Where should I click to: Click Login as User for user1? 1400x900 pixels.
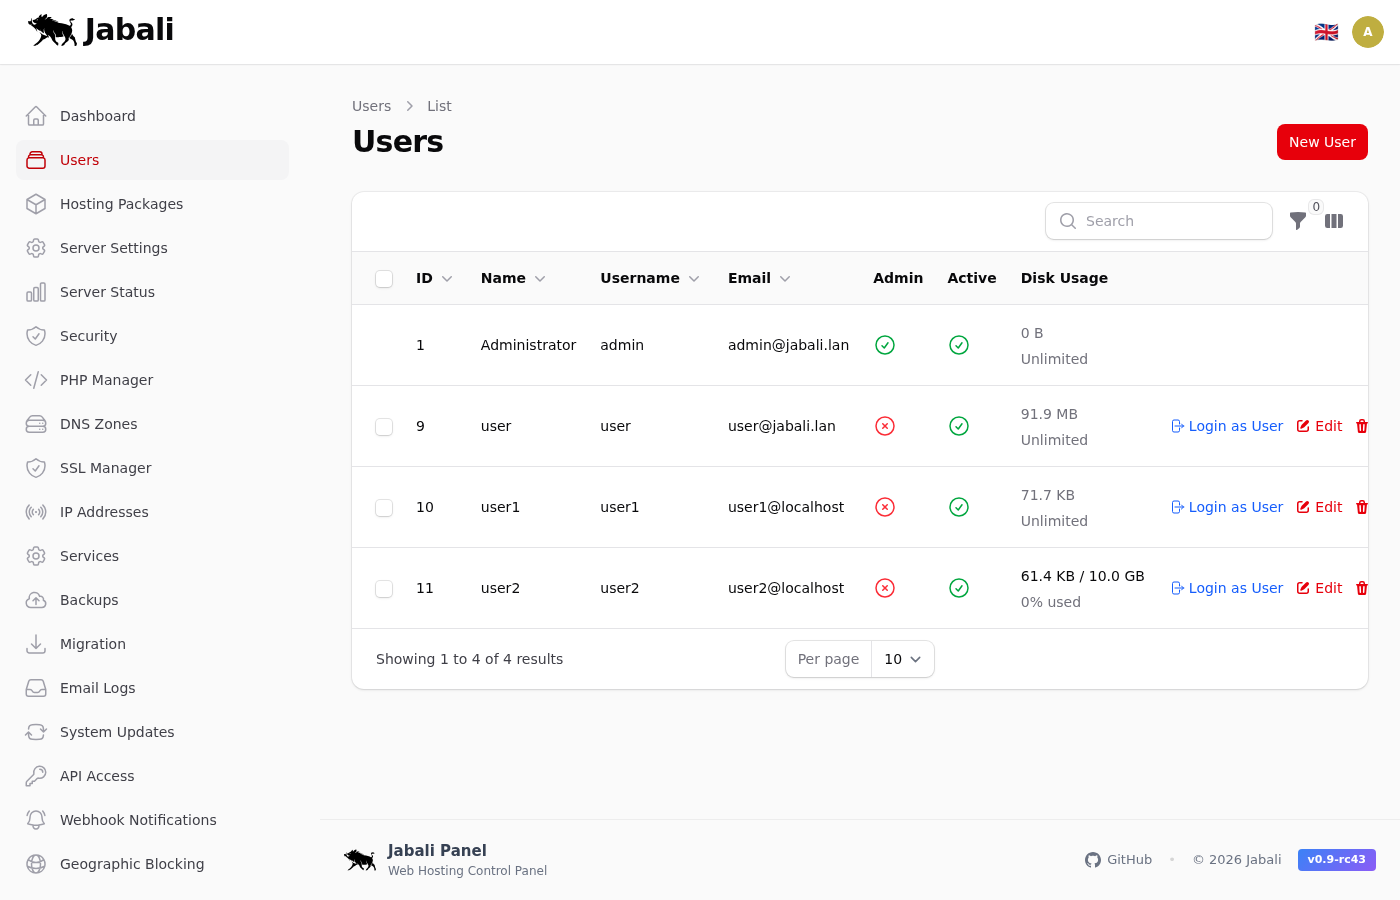1227,507
